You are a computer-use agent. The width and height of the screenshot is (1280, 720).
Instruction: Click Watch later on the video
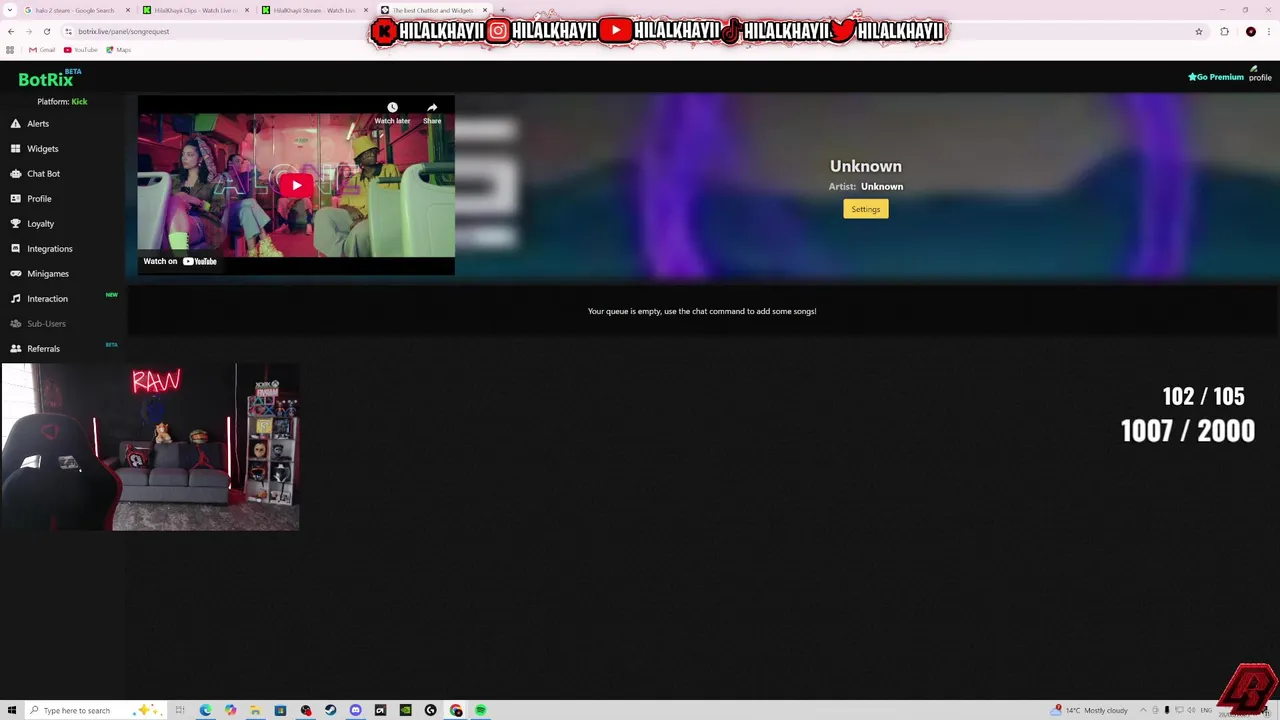coord(392,113)
